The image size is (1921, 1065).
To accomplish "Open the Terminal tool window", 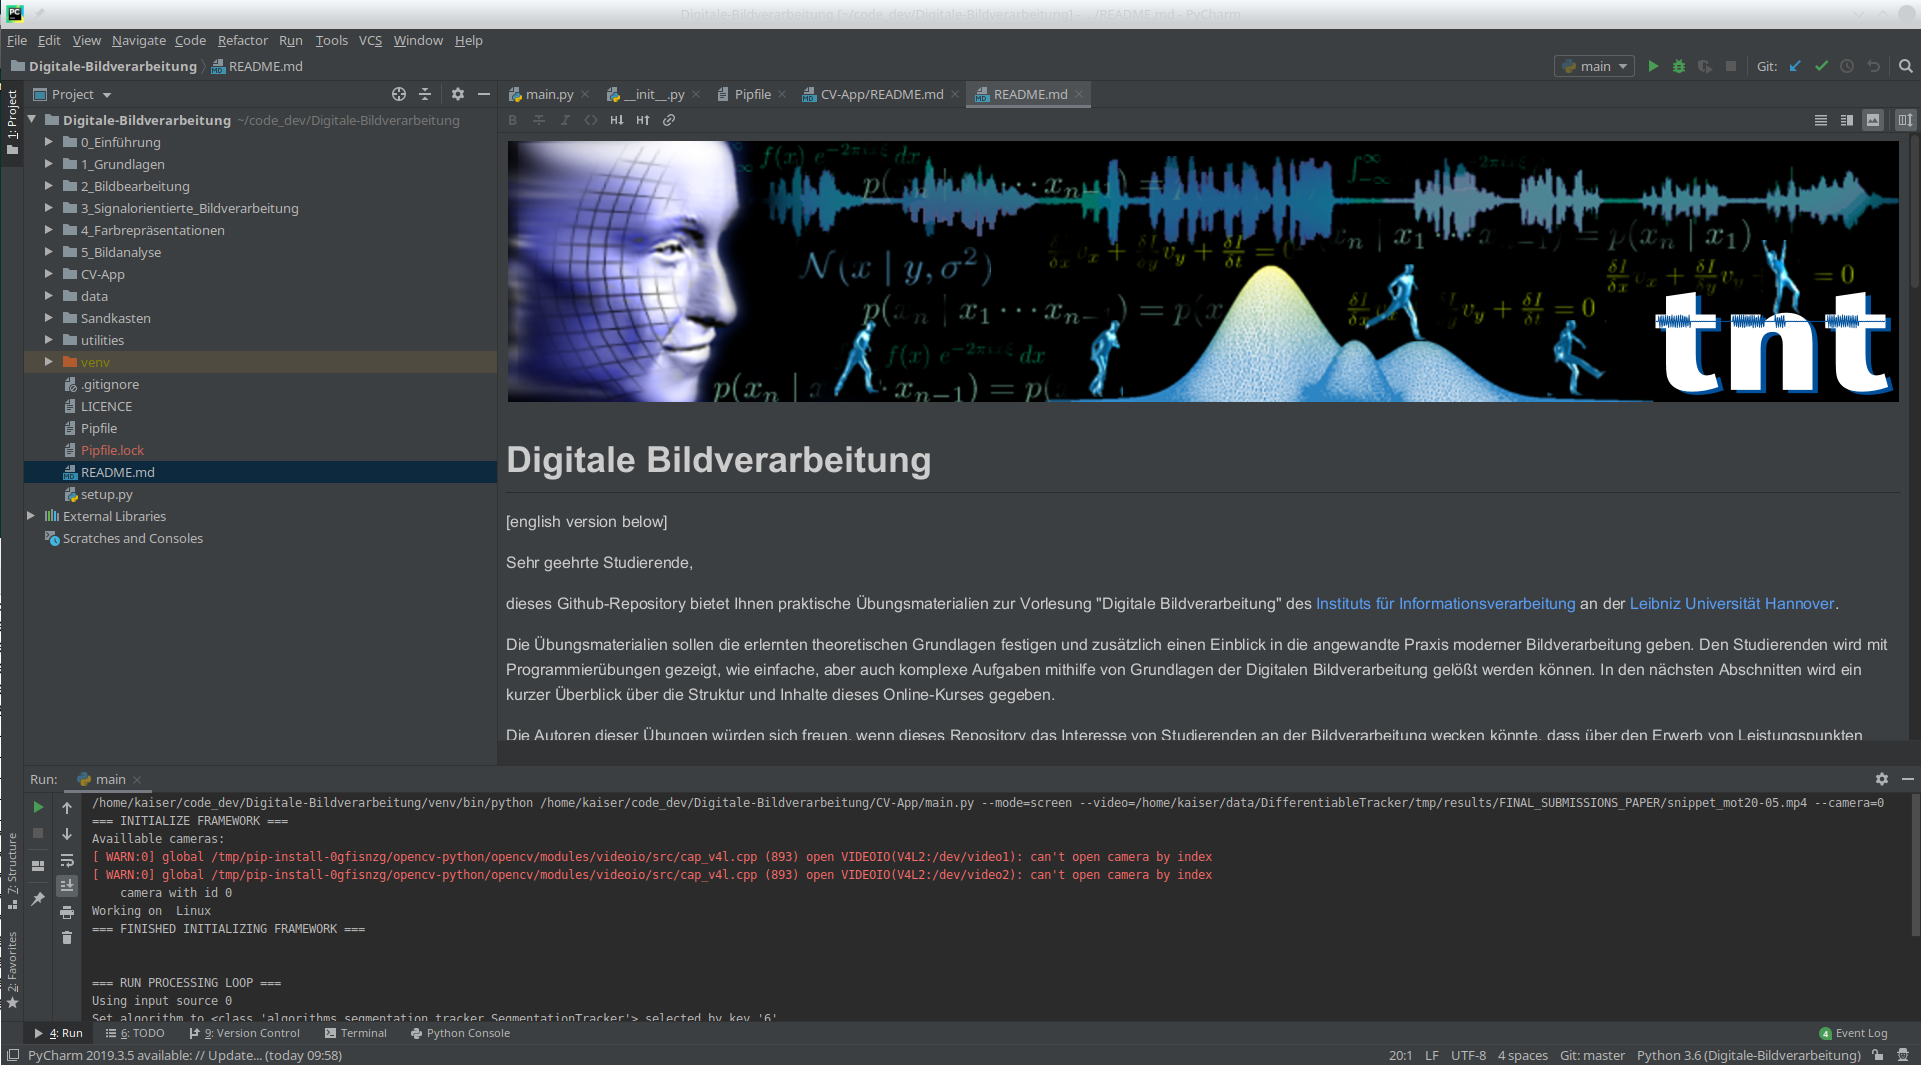I will point(356,1033).
